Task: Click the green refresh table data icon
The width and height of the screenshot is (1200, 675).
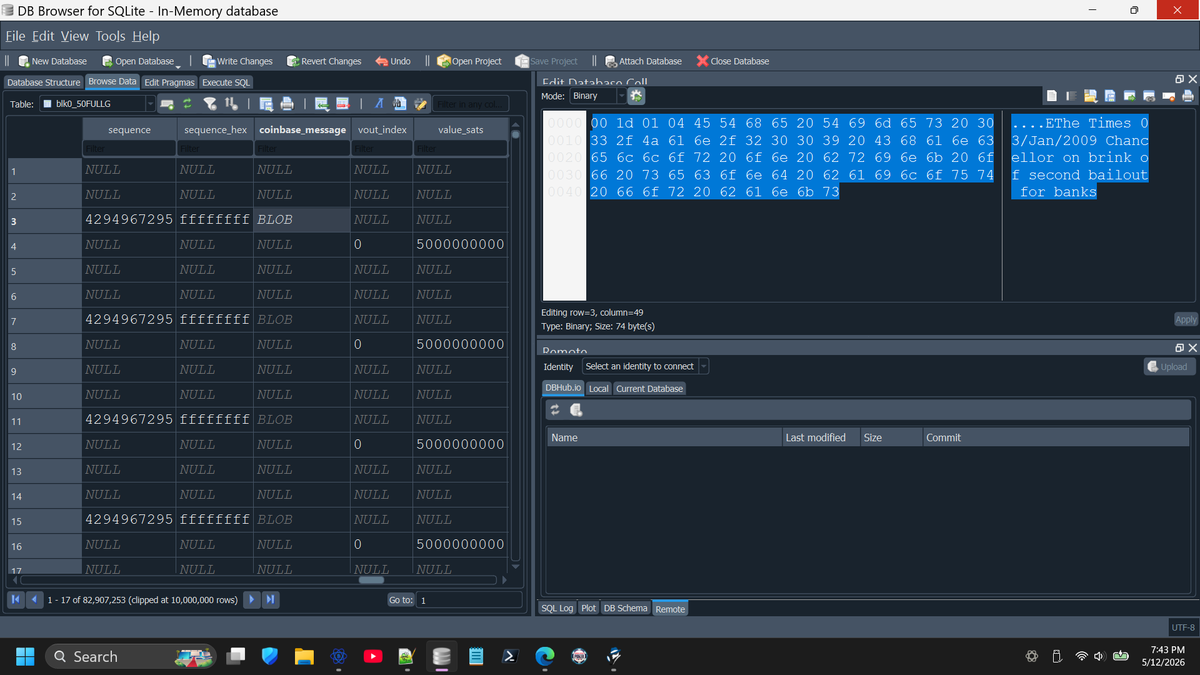Action: pos(187,104)
